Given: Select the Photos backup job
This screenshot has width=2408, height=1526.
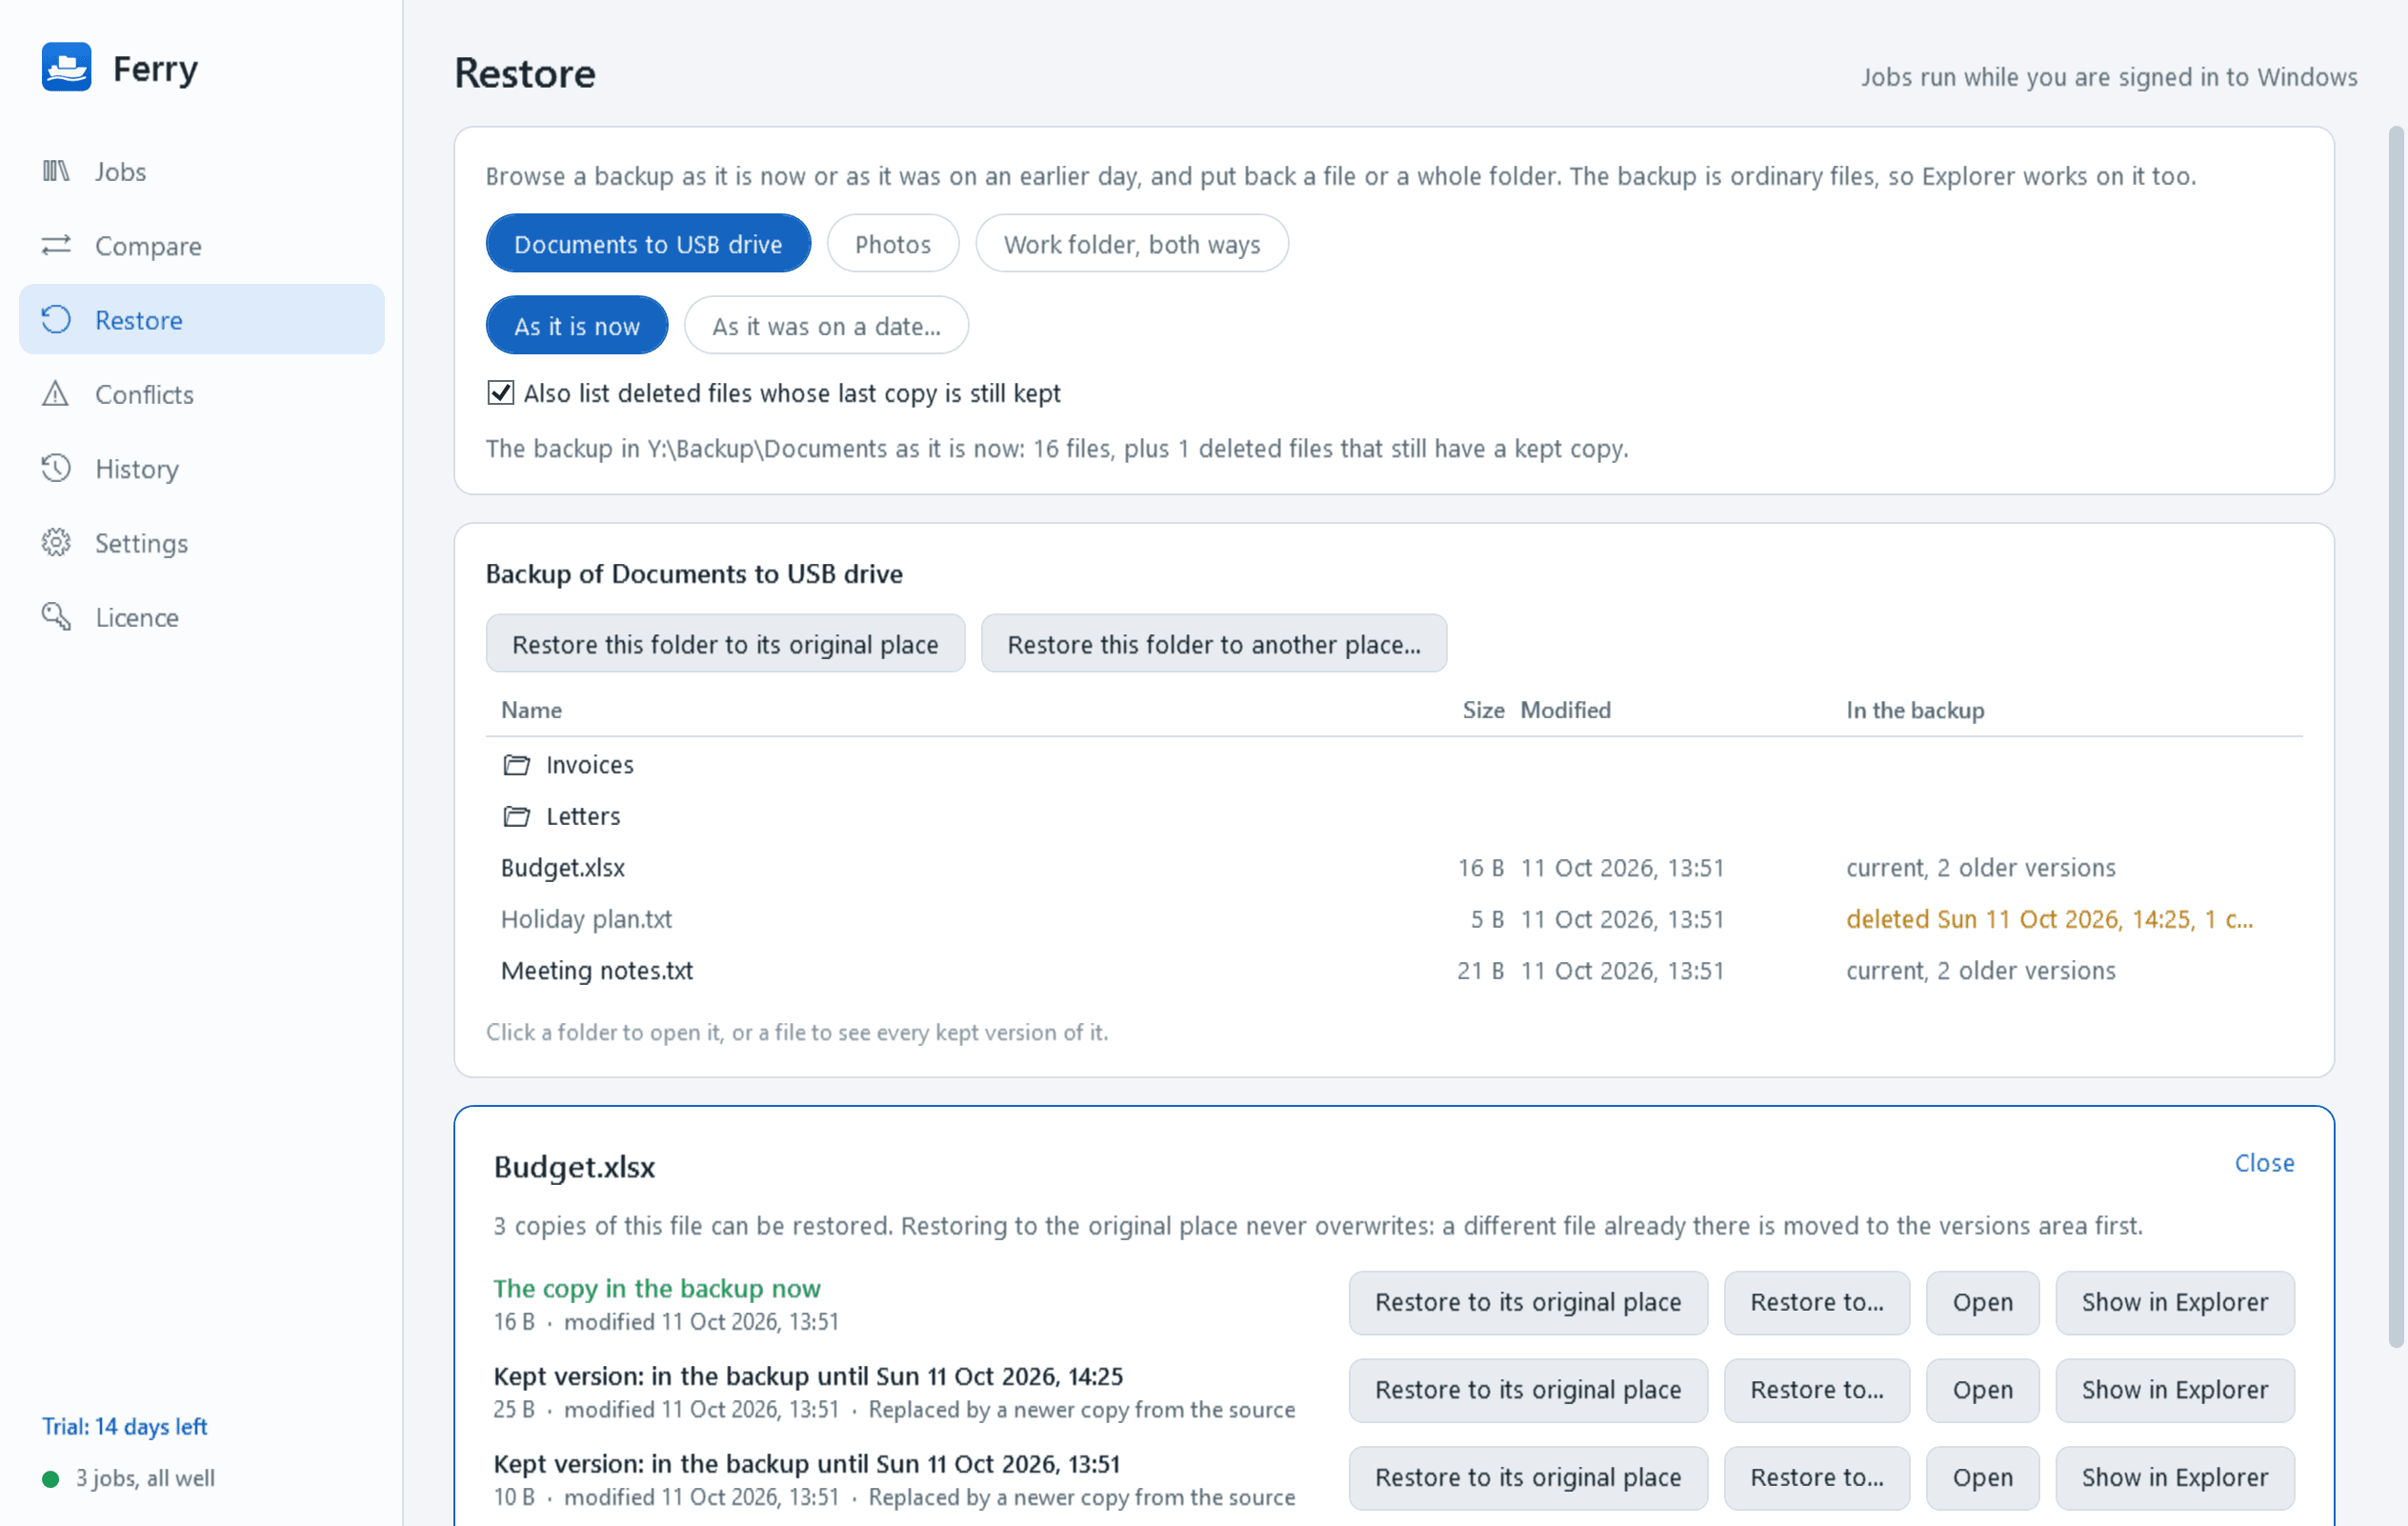Looking at the screenshot, I should (892, 243).
